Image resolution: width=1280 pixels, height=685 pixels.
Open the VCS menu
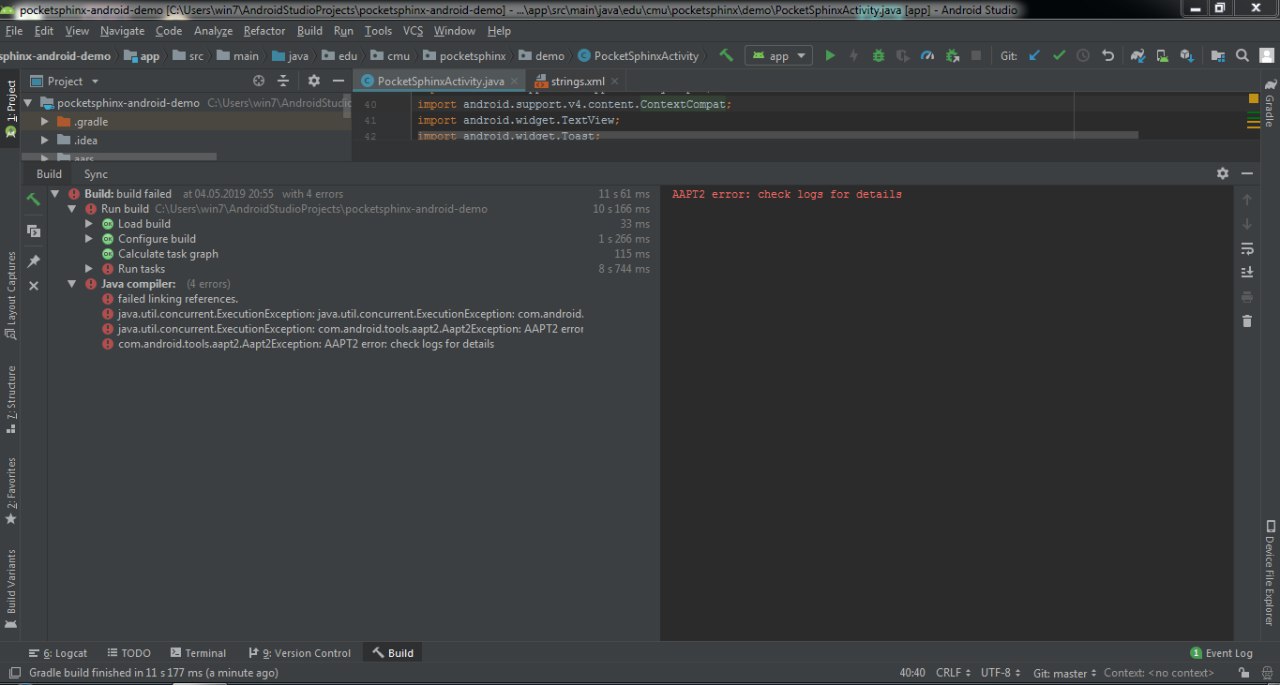coord(413,31)
